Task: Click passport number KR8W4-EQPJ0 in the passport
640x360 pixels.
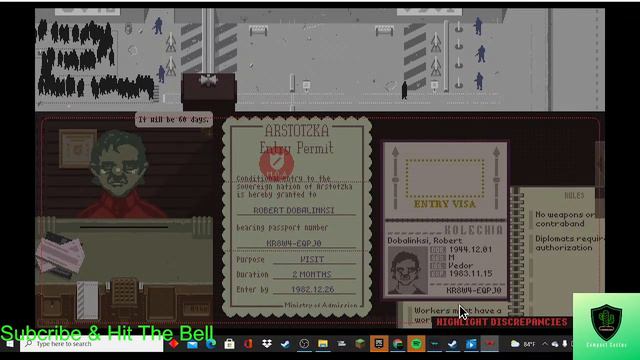Action: pyautogui.click(x=473, y=290)
